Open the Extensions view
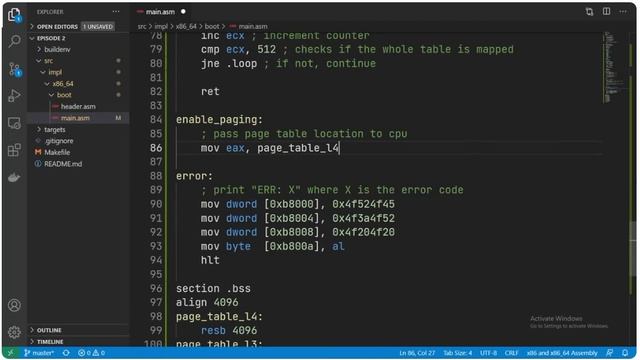The width and height of the screenshot is (640, 360). pos(14,150)
